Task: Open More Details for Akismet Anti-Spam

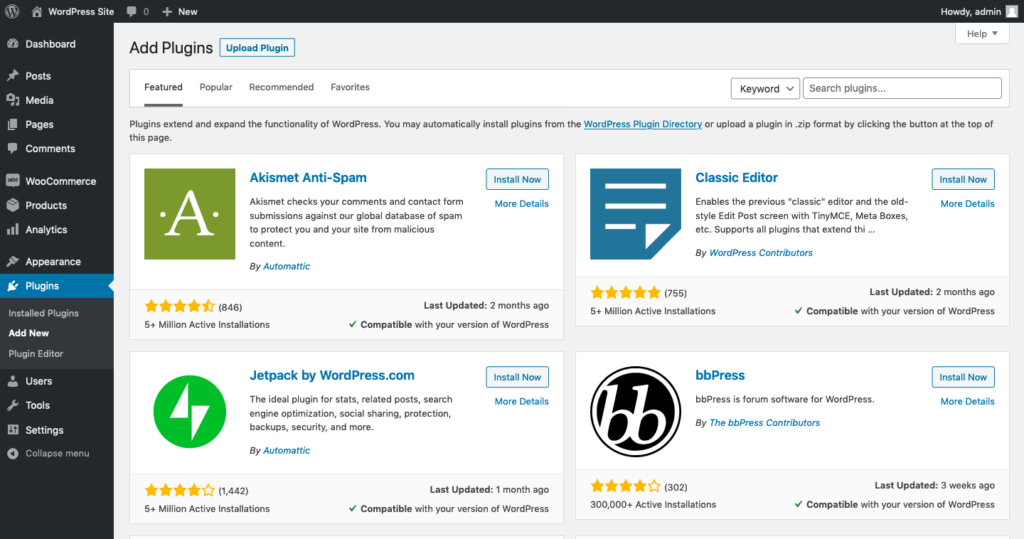Action: tap(521, 204)
